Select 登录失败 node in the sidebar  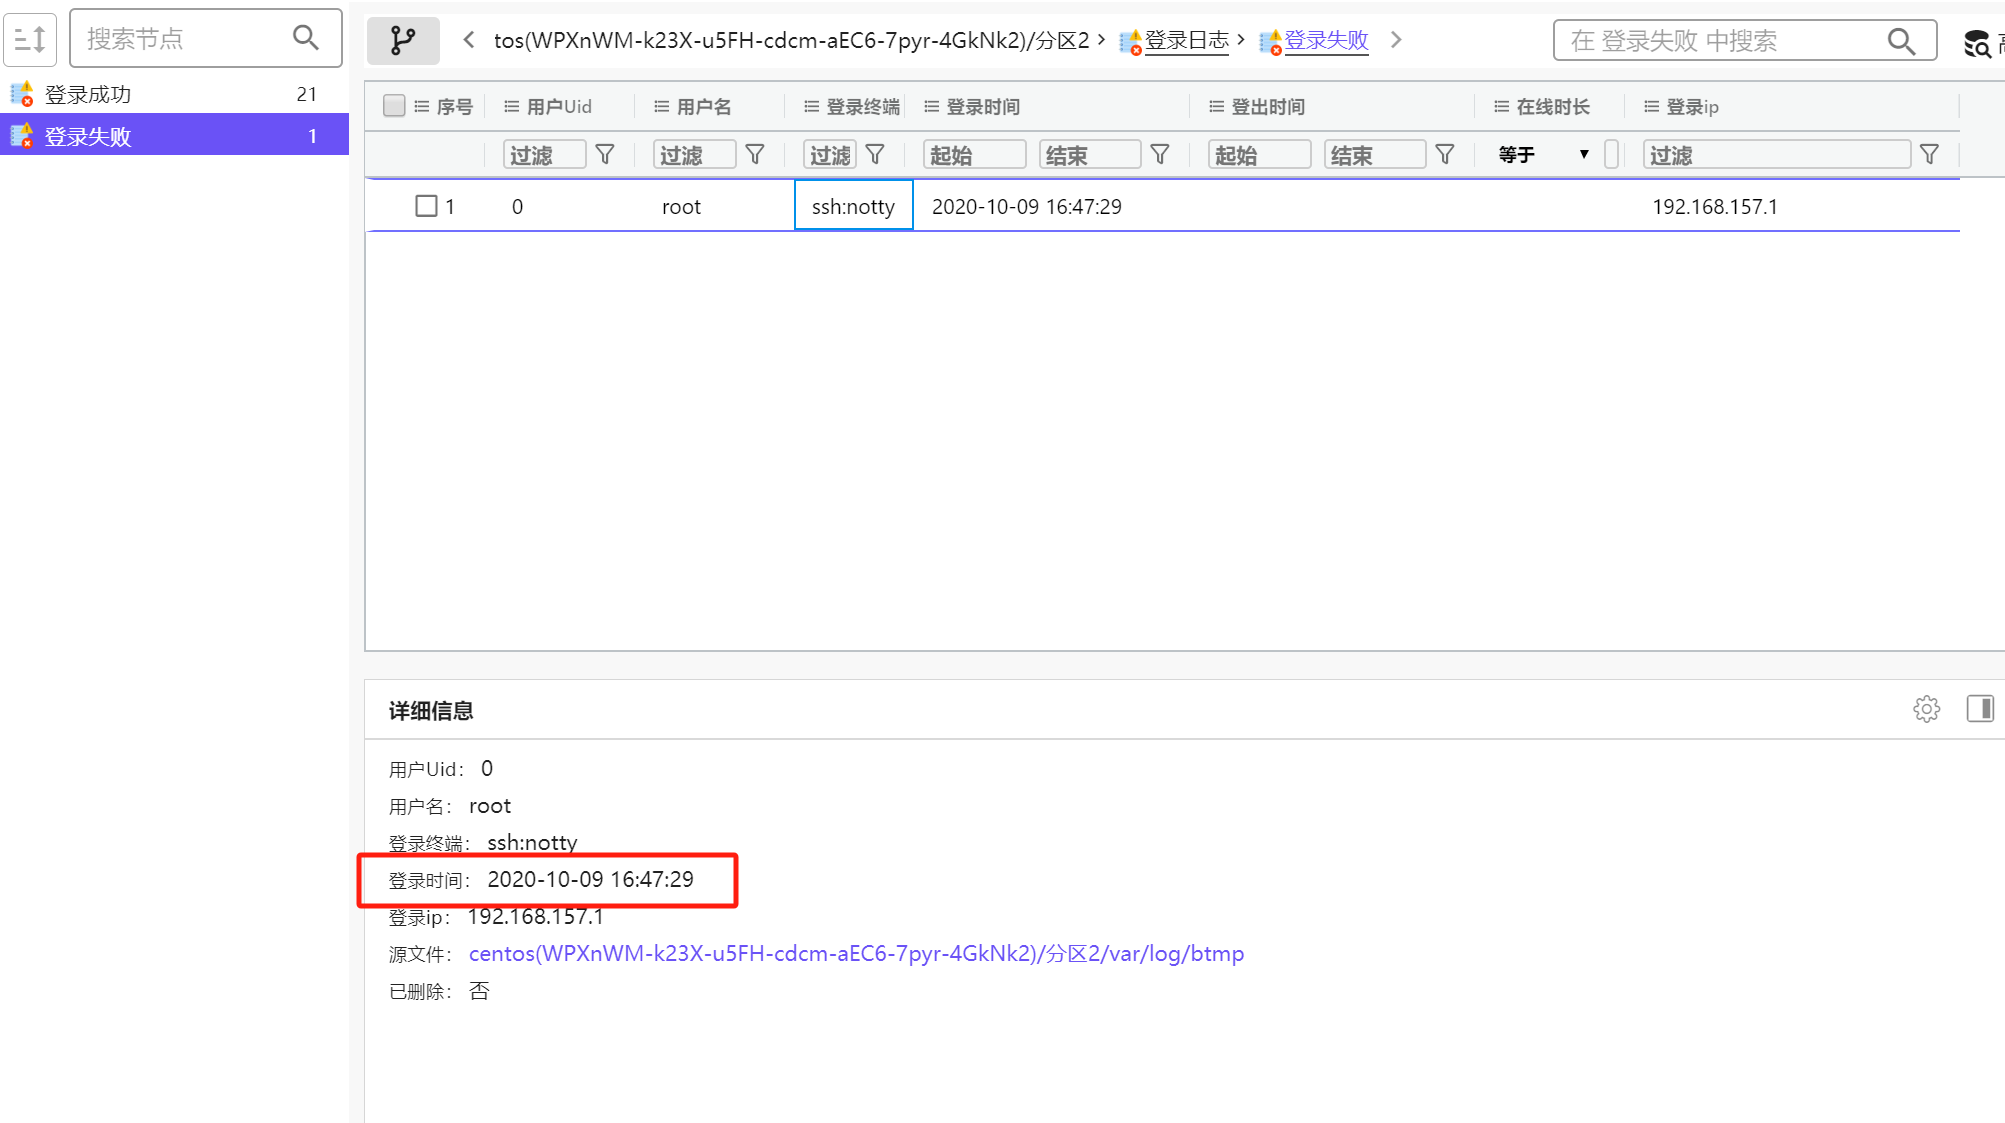point(88,136)
